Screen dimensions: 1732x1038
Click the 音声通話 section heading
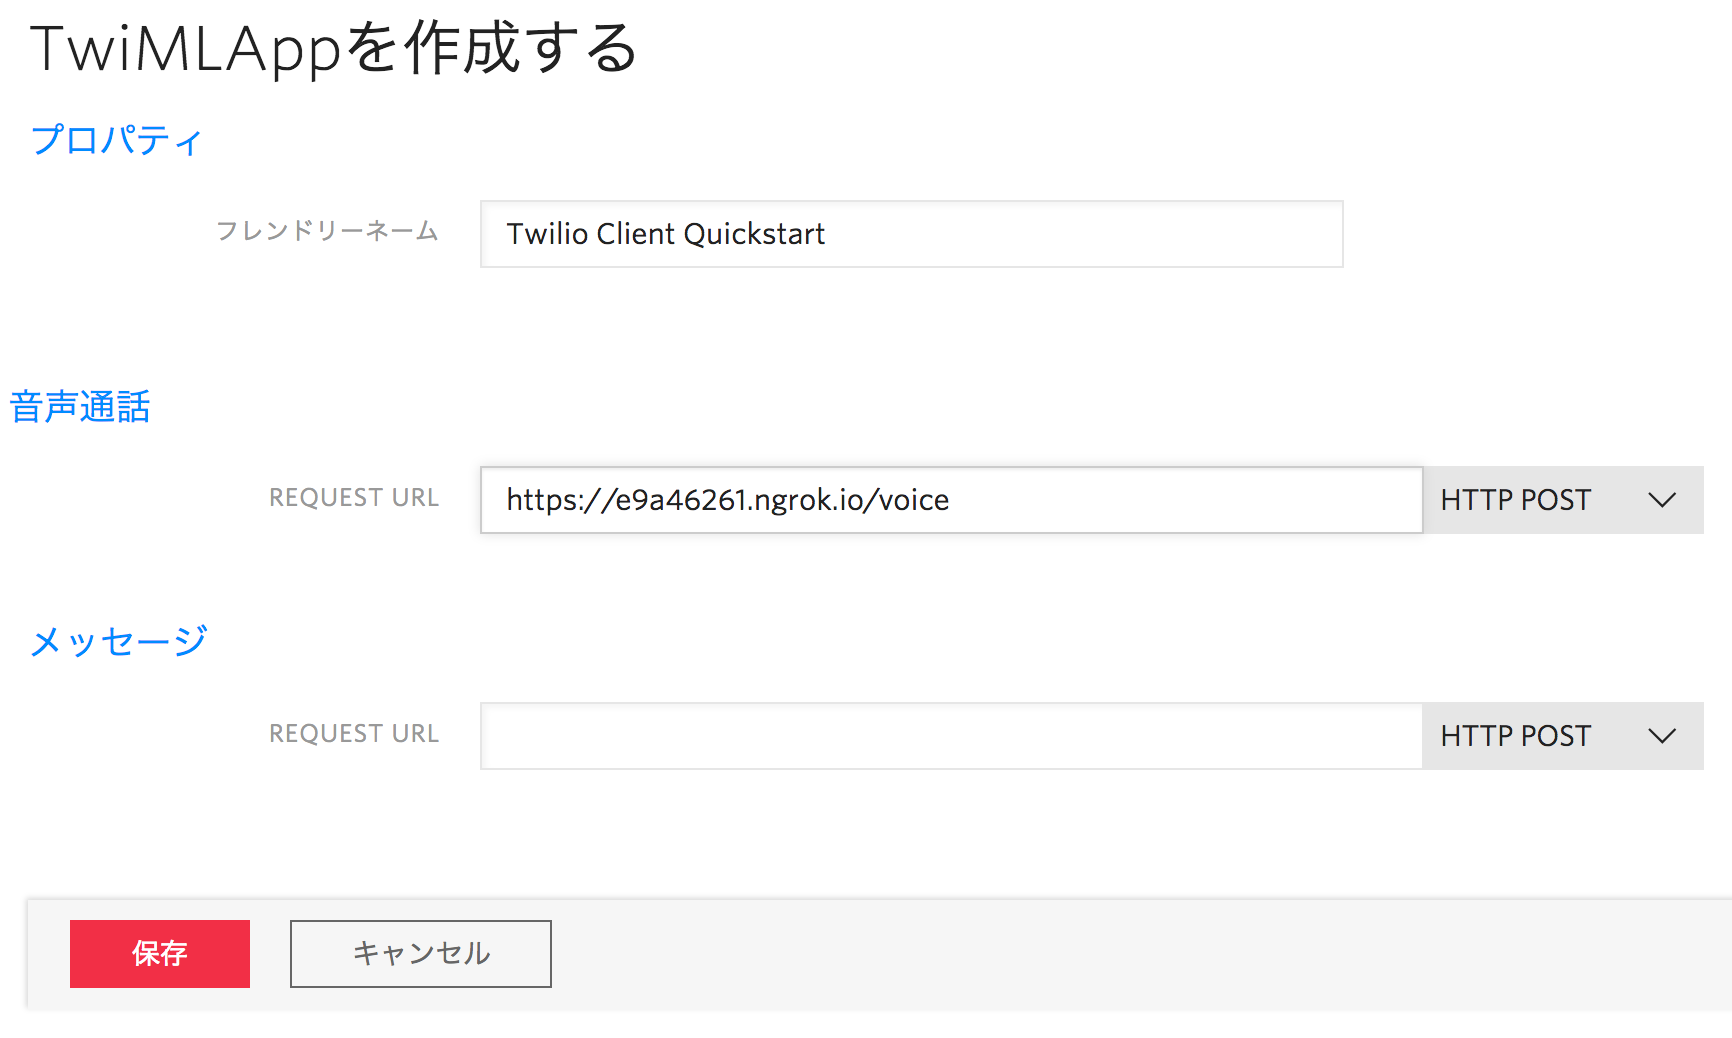pyautogui.click(x=78, y=406)
